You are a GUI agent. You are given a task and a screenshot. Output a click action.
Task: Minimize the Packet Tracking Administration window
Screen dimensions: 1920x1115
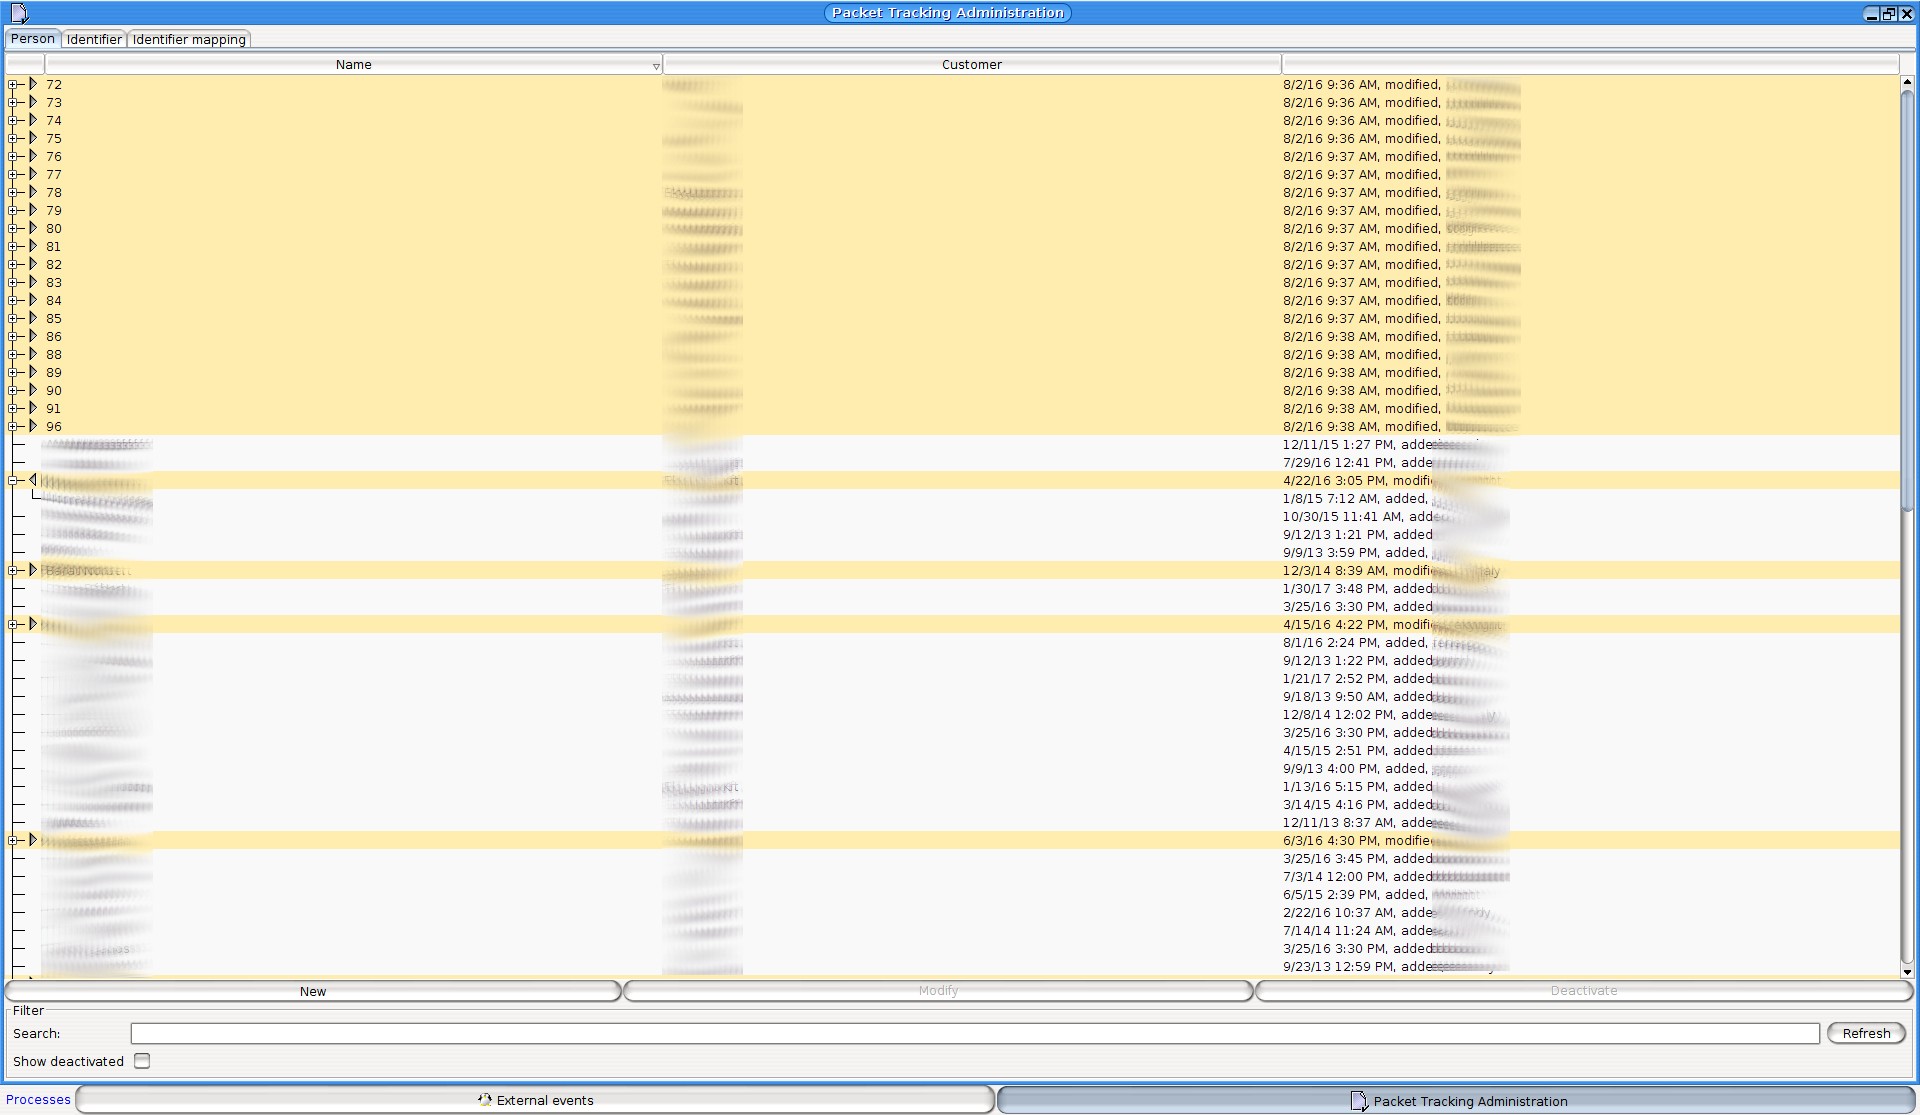tap(1871, 13)
